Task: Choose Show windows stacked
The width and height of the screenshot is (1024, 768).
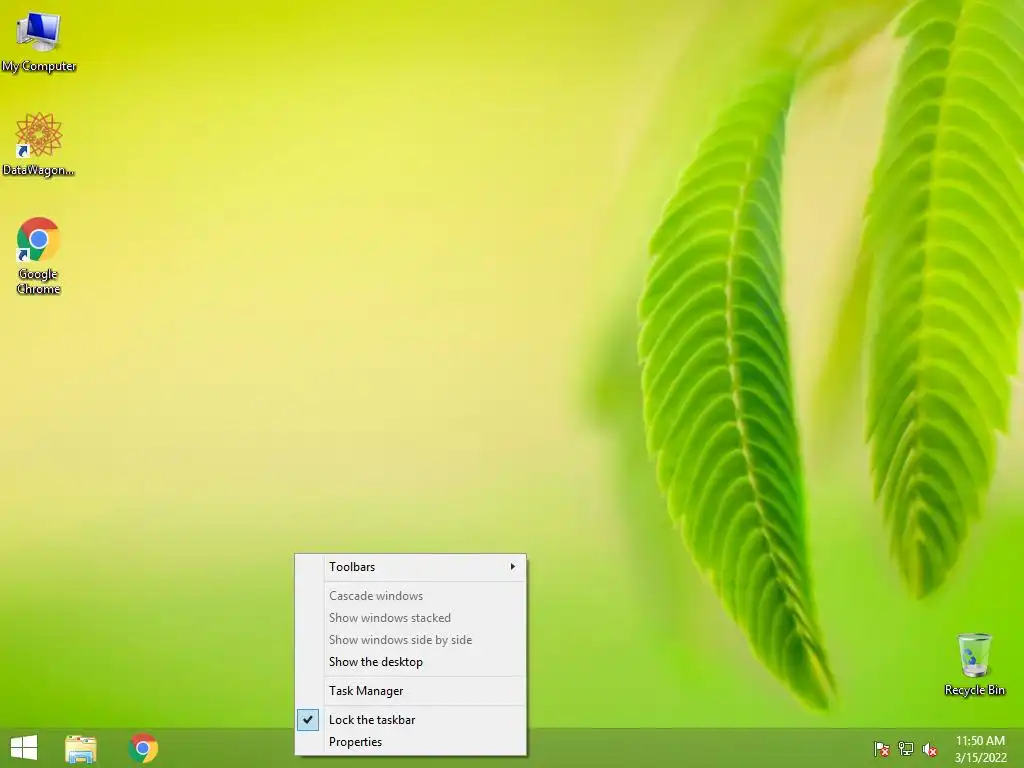Action: tap(410, 618)
